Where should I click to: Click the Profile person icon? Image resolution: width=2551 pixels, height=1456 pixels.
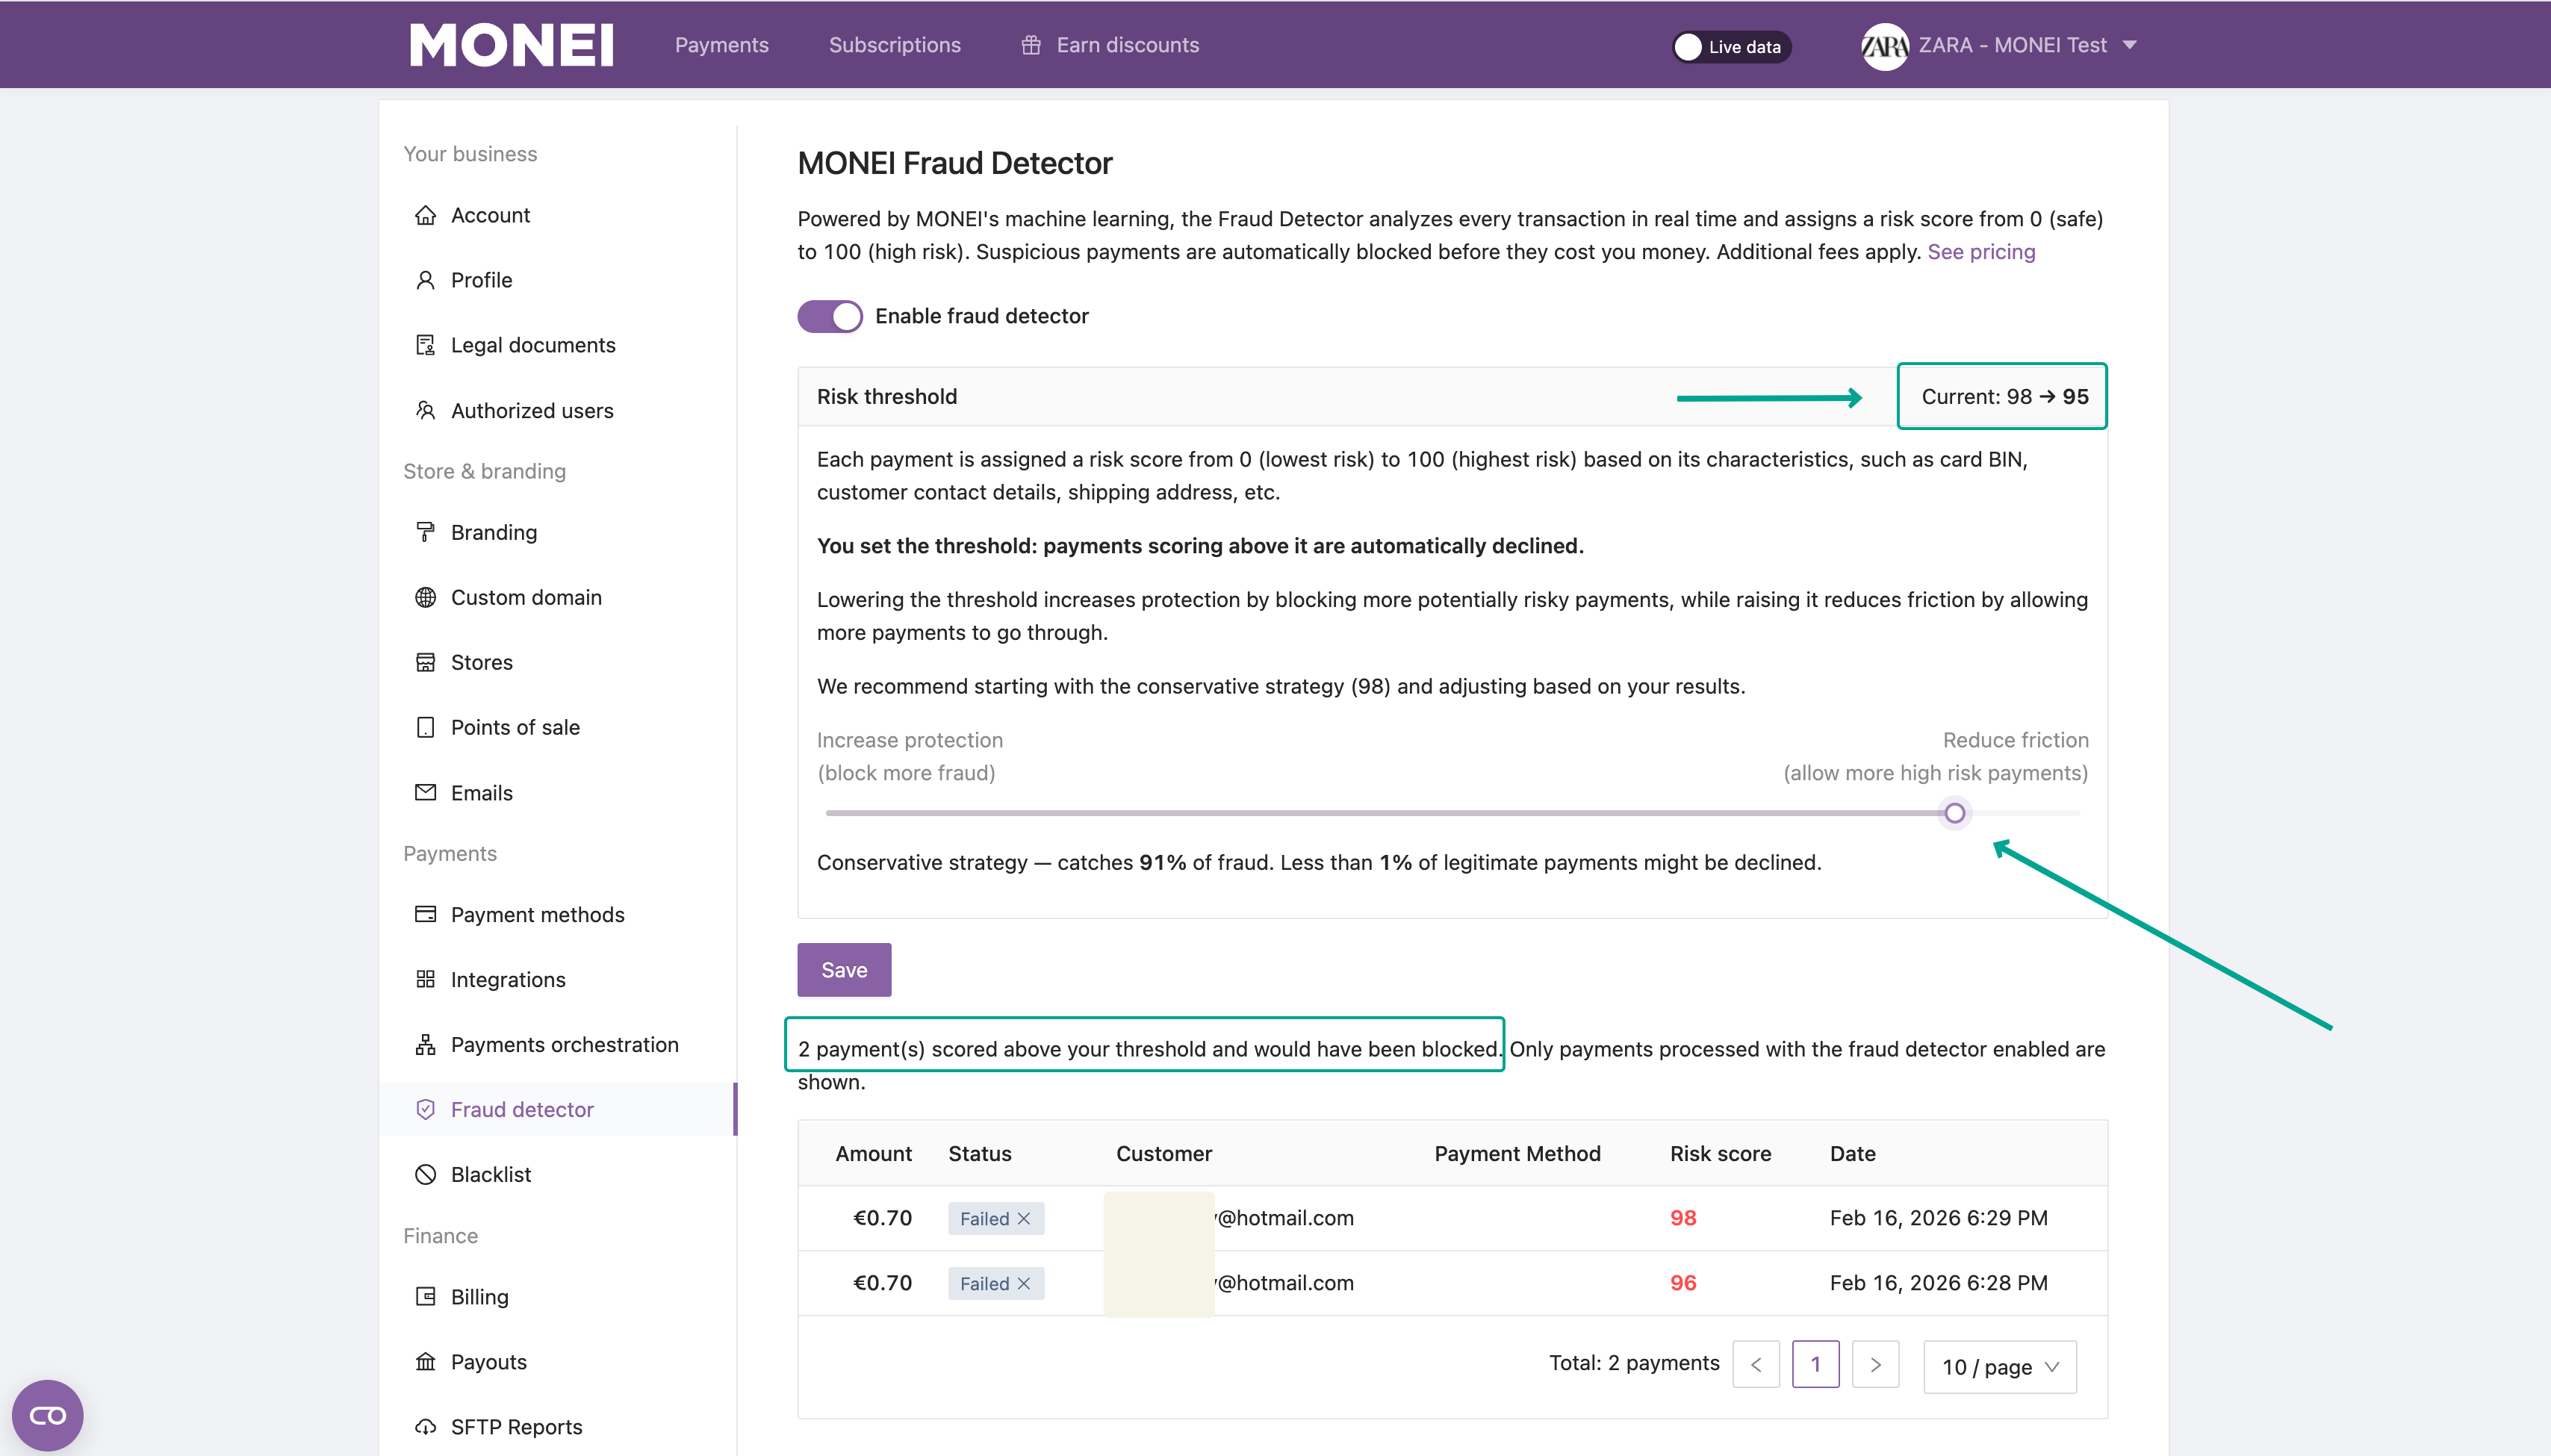click(x=425, y=280)
